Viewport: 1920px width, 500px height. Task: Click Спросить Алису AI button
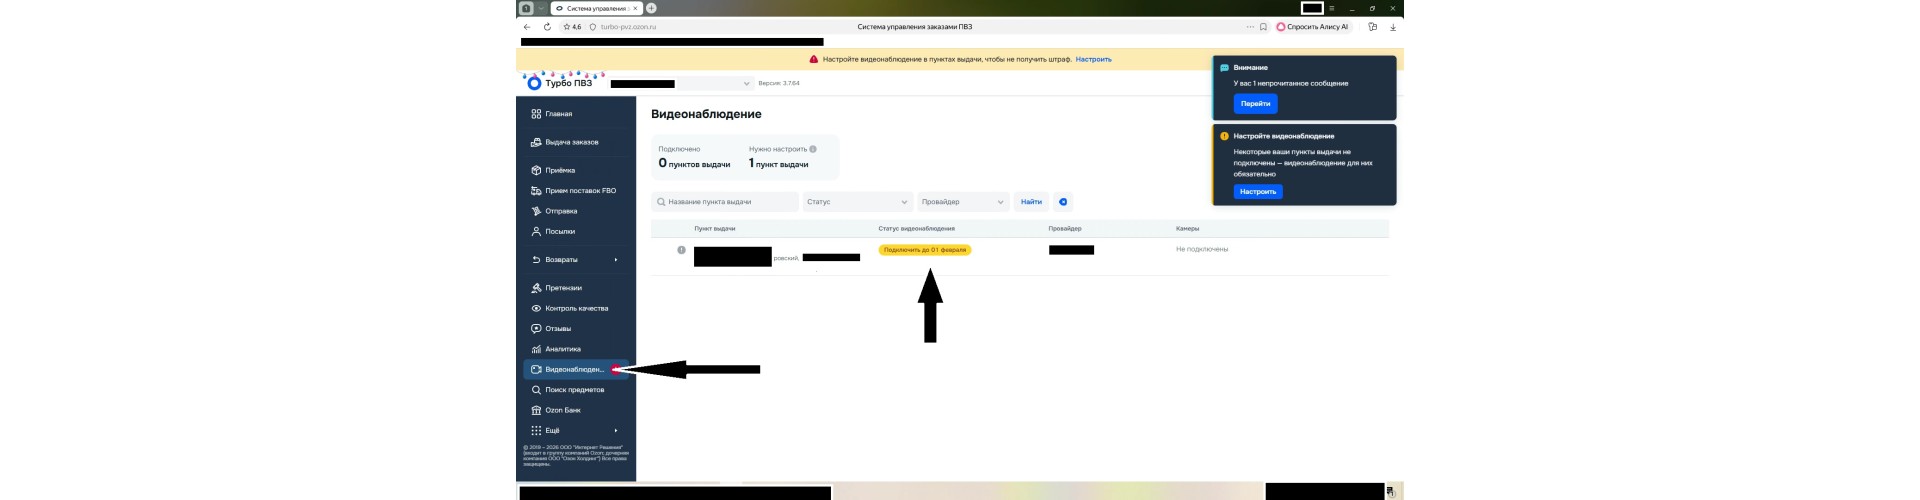coord(1312,27)
